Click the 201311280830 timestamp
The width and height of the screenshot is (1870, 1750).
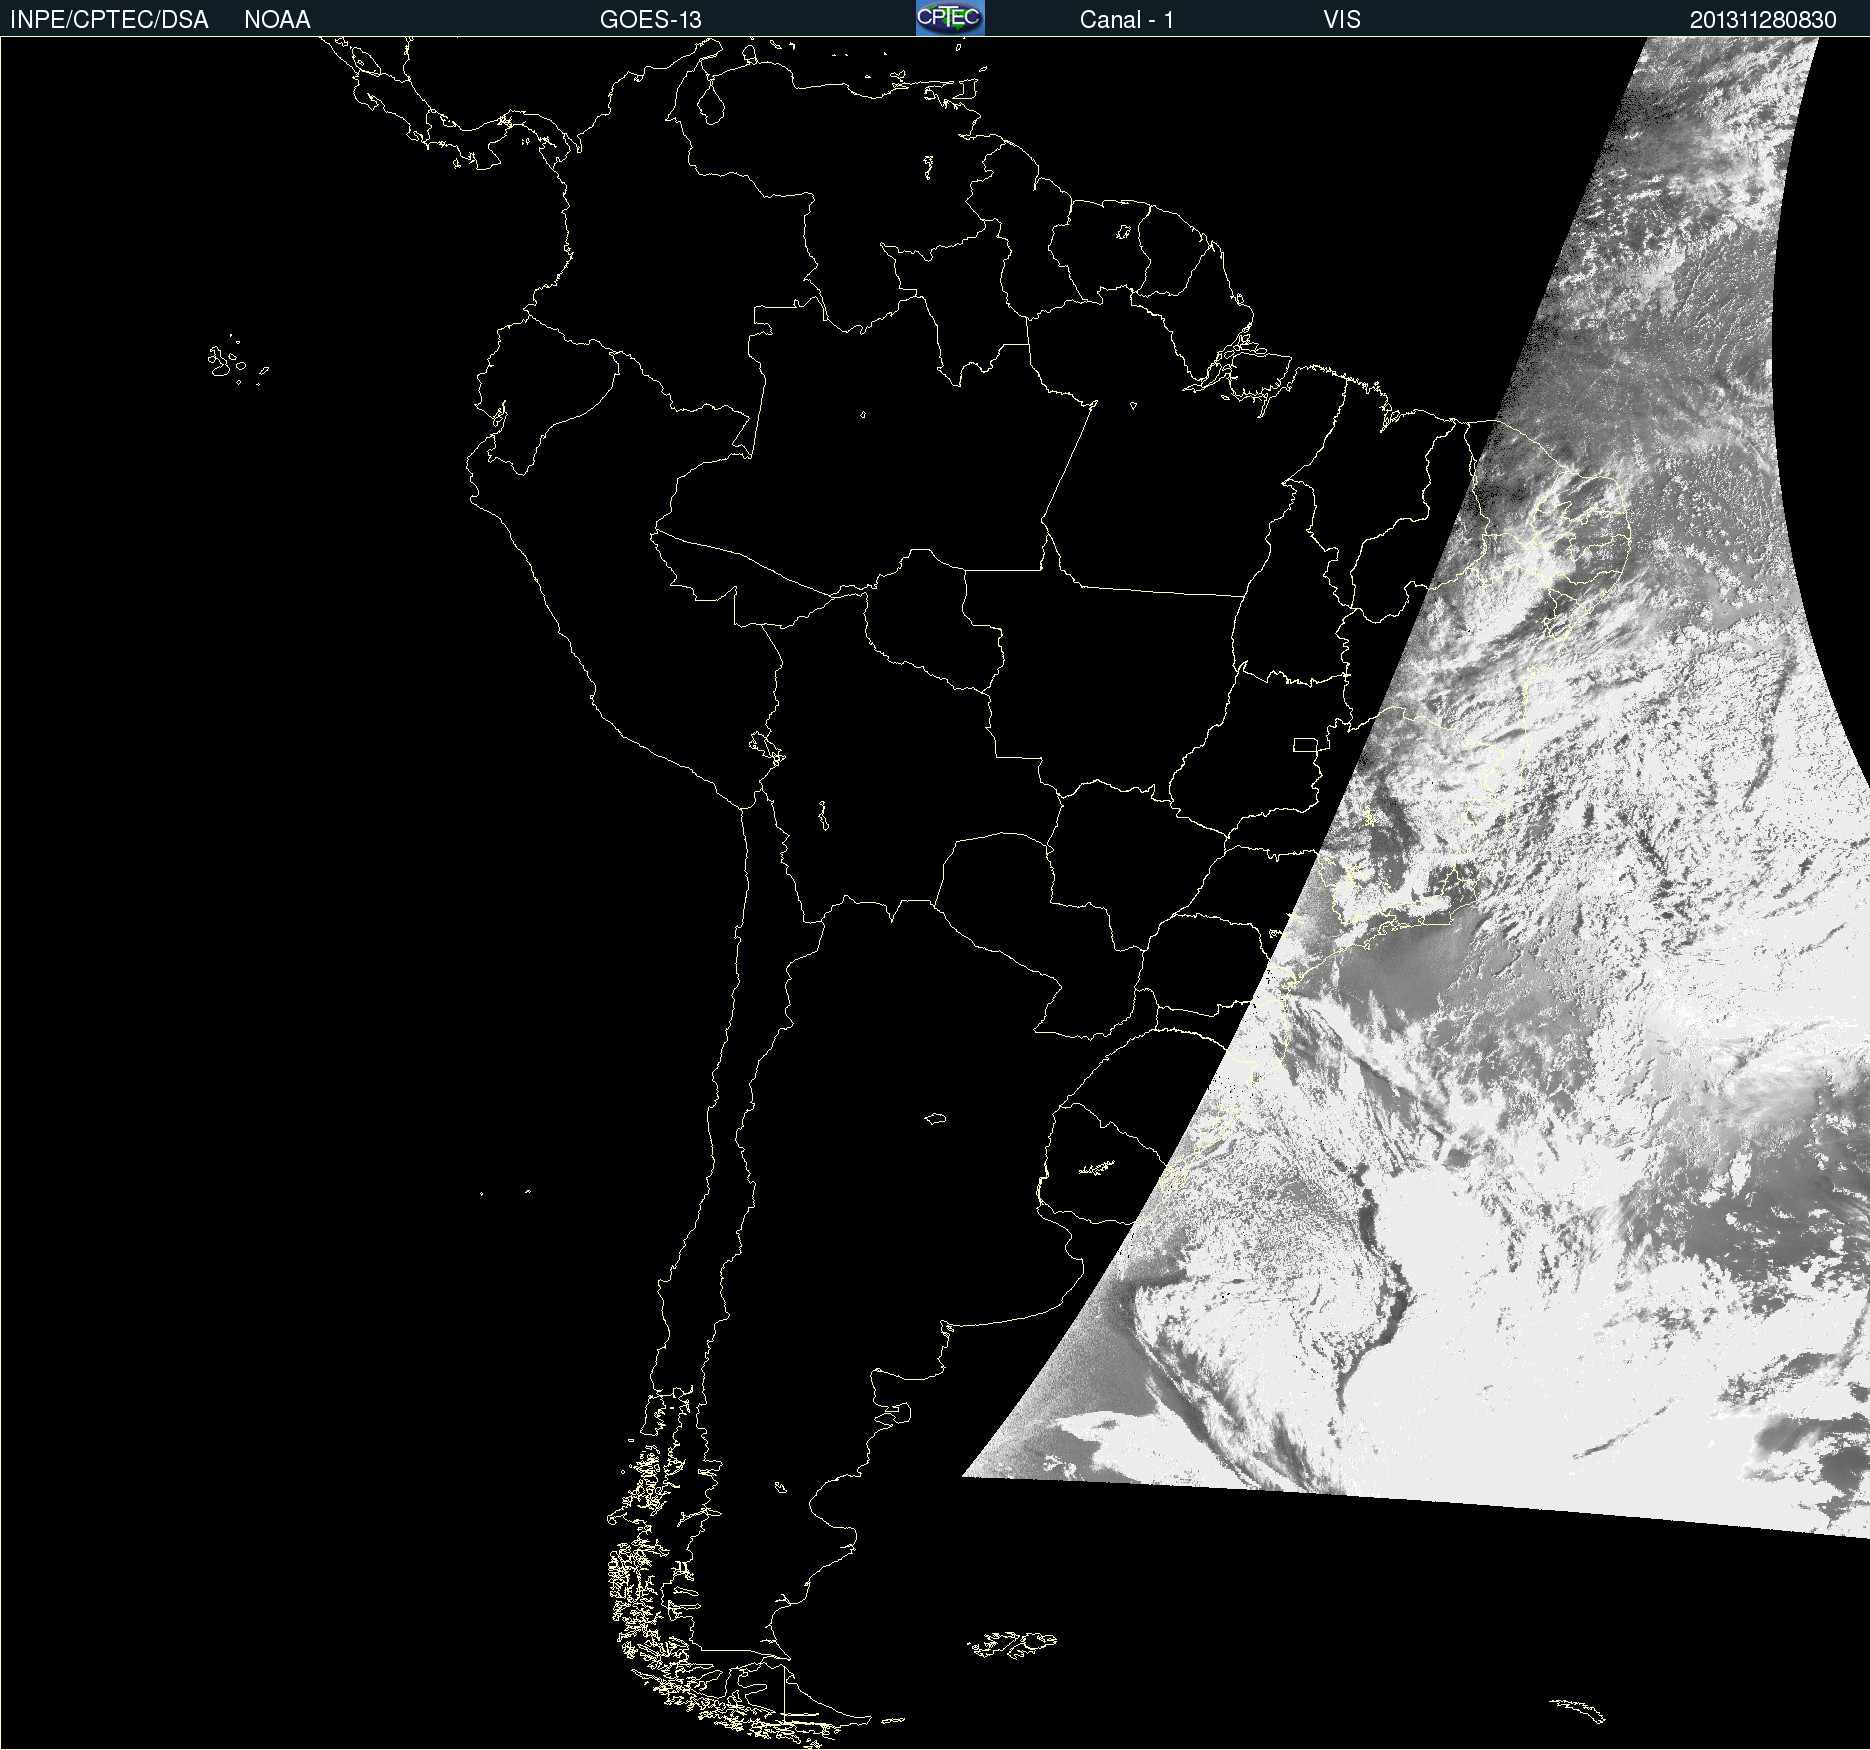(1763, 20)
